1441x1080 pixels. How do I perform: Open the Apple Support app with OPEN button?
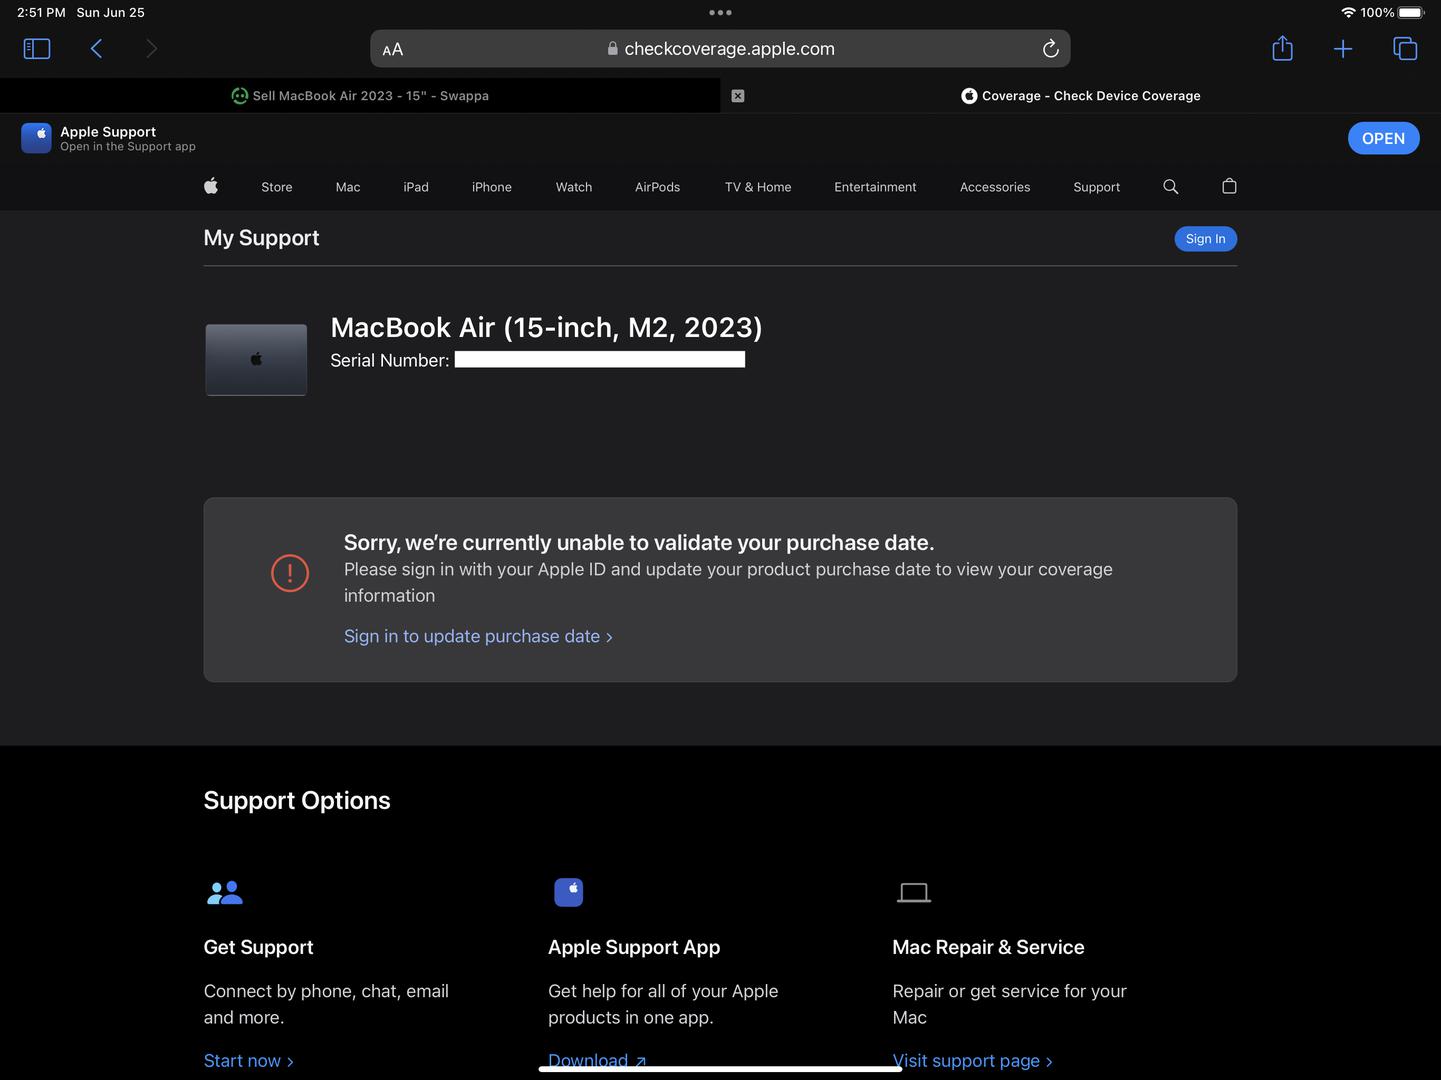pos(1383,138)
